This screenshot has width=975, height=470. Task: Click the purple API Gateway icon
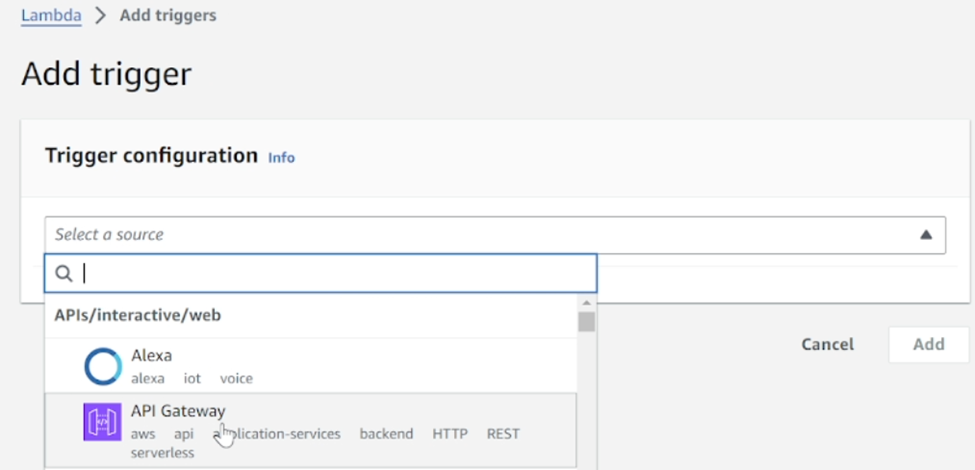point(103,422)
